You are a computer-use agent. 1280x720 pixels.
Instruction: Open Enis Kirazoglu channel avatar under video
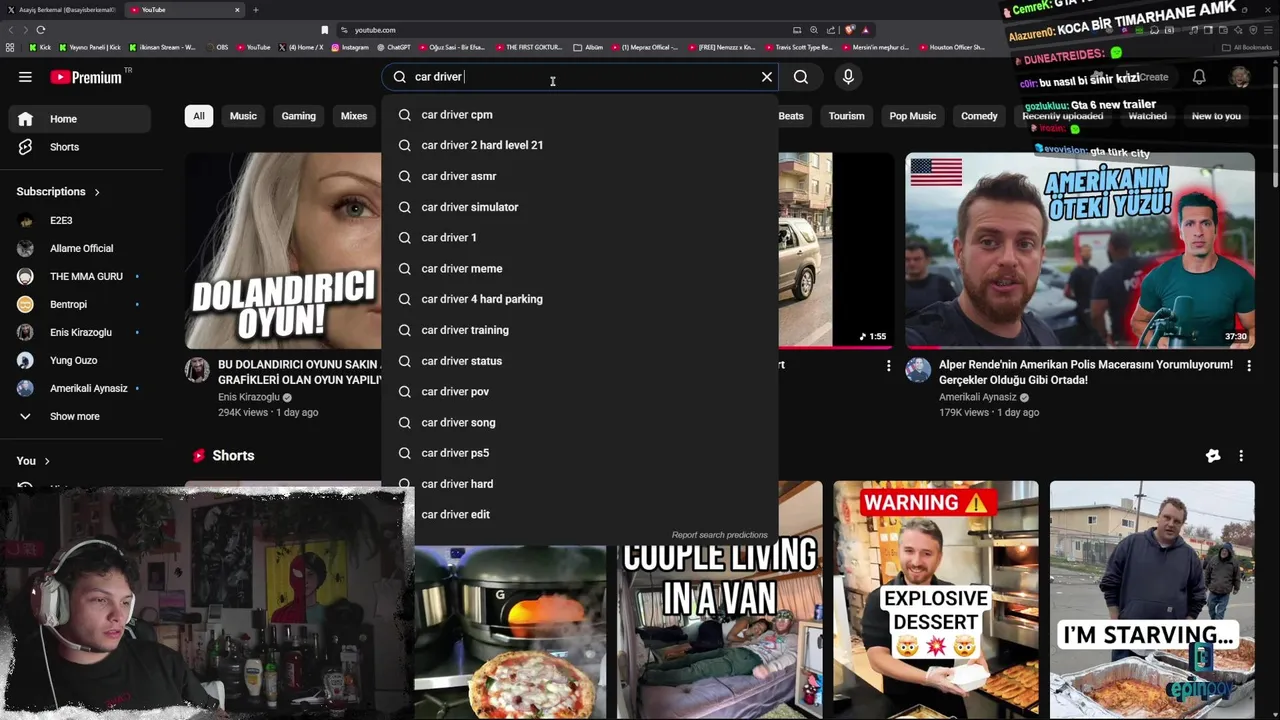coord(197,371)
